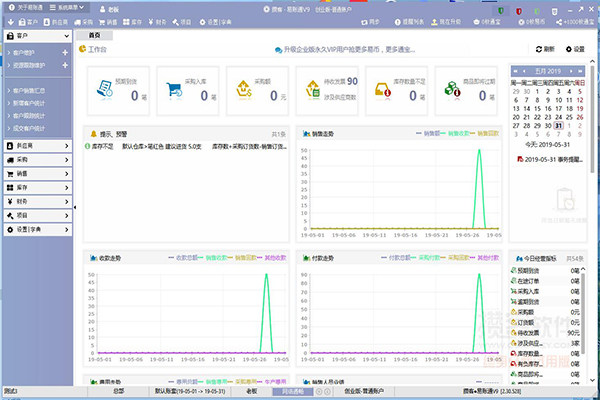600x400 pixels.
Task: Click the 设置 button on workbench header
Action: [x=575, y=49]
